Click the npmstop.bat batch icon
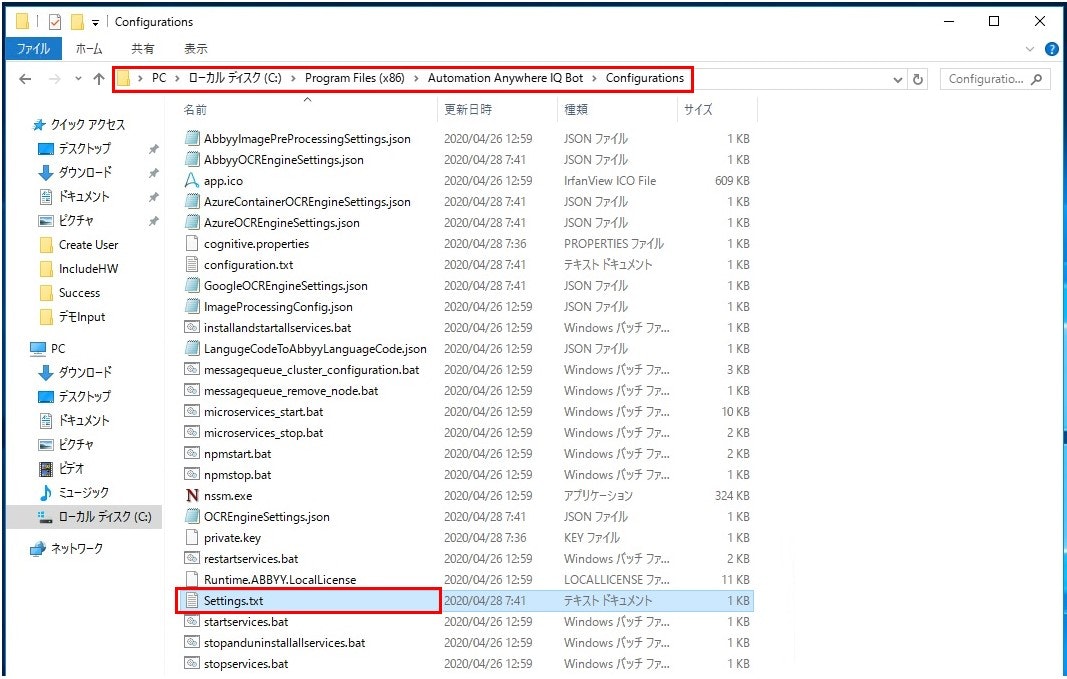The image size is (1067, 679). pyautogui.click(x=193, y=475)
